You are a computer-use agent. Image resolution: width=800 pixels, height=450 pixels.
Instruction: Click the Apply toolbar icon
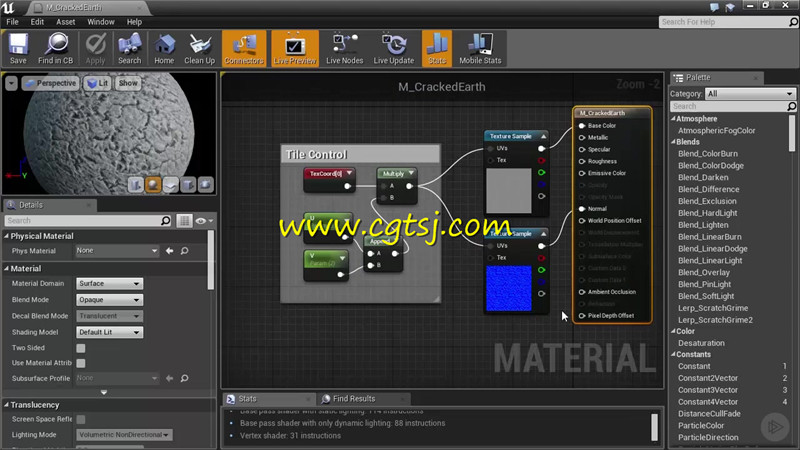(95, 48)
